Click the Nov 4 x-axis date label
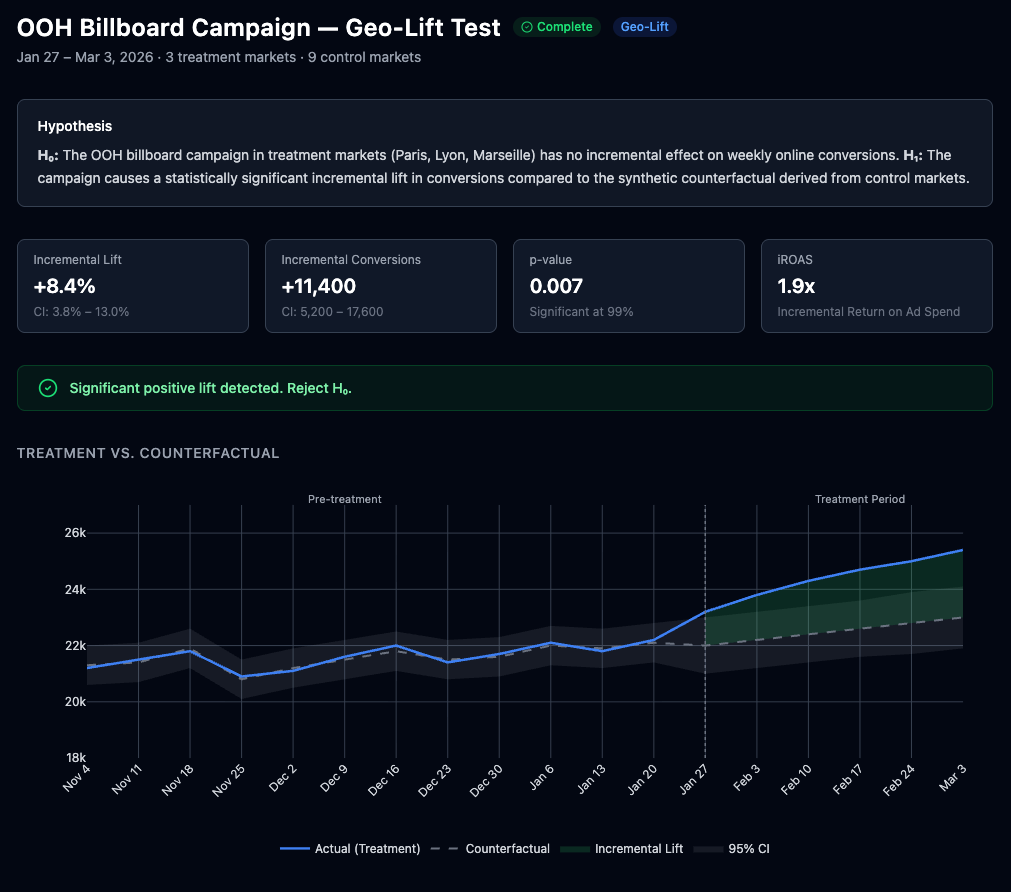The height and width of the screenshot is (892, 1011). [x=77, y=777]
